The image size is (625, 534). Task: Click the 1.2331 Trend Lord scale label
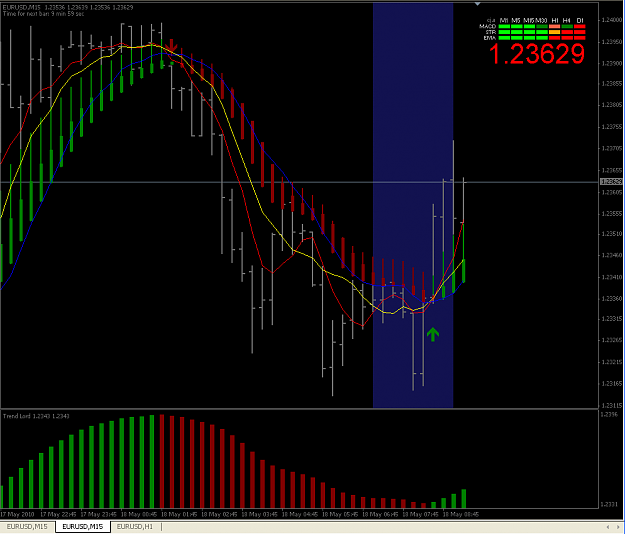point(608,505)
